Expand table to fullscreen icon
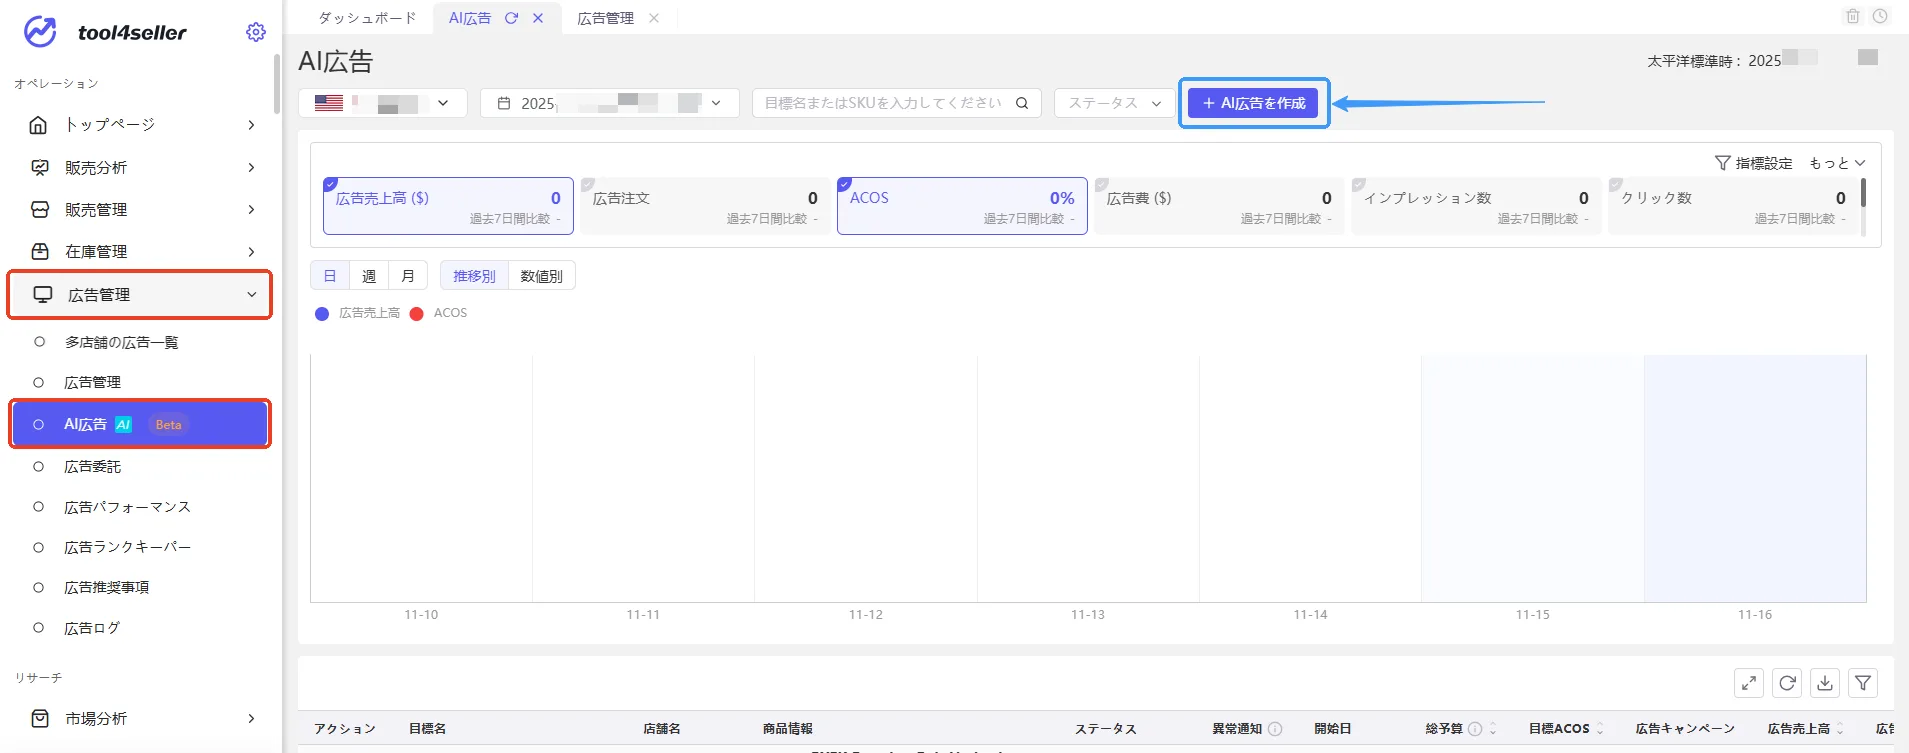This screenshot has height=753, width=1909. (x=1749, y=683)
